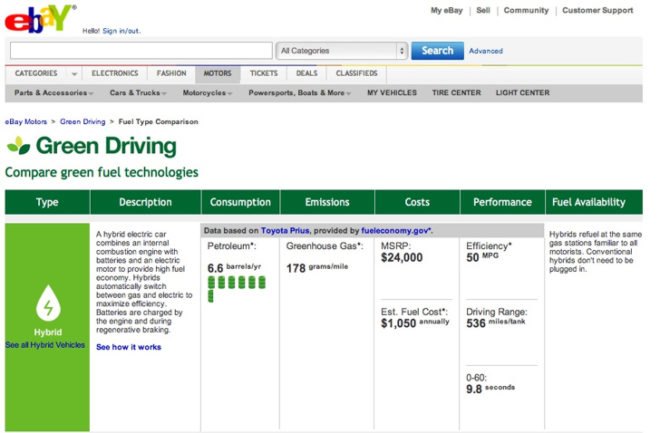Click in the search input field

[141, 50]
